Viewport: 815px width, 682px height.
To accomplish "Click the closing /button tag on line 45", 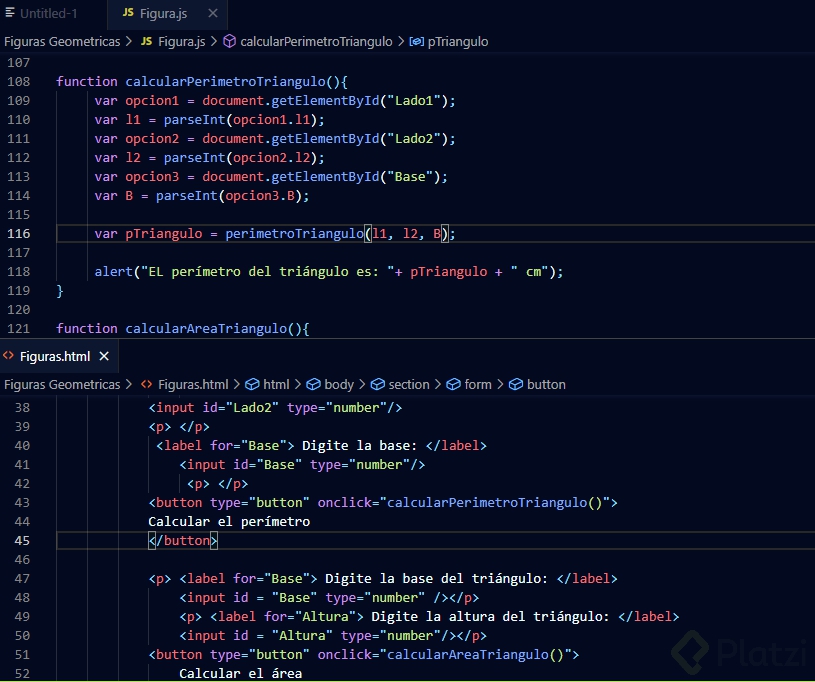I will coord(183,541).
